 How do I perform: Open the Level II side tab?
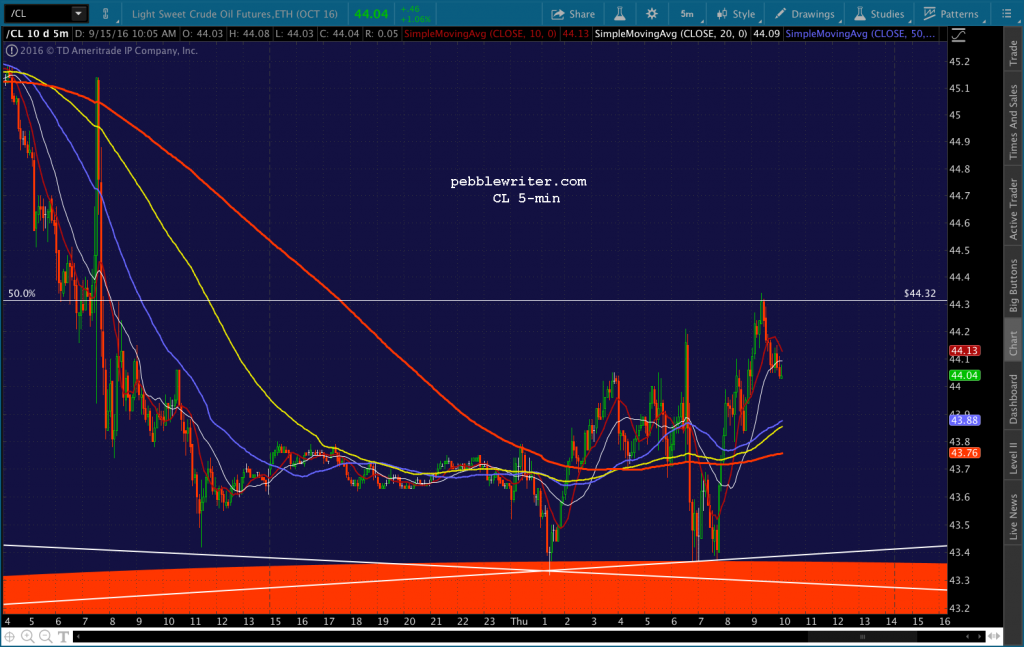pos(1013,457)
